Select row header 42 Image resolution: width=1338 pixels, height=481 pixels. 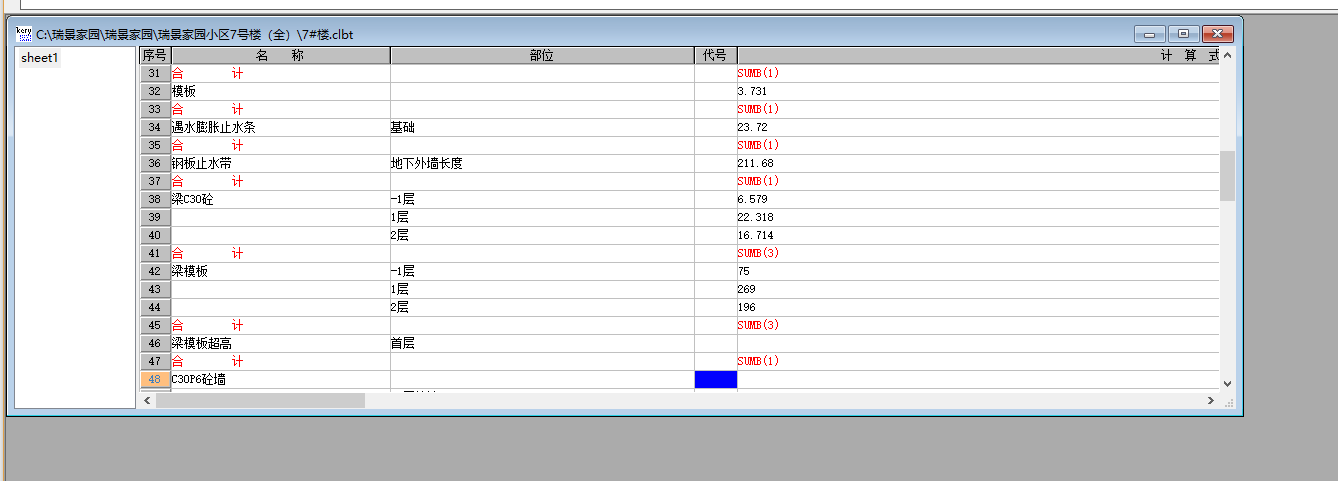tap(155, 272)
